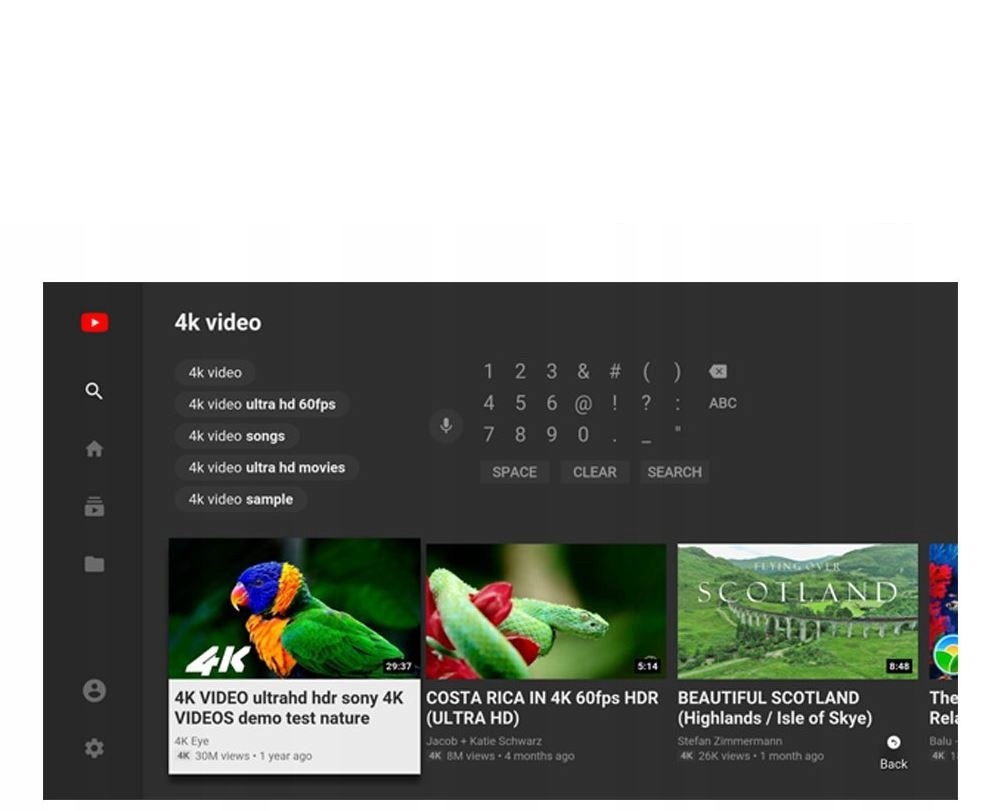Play the Costa Rica 4K snake video
The height and width of the screenshot is (811, 984).
point(546,612)
